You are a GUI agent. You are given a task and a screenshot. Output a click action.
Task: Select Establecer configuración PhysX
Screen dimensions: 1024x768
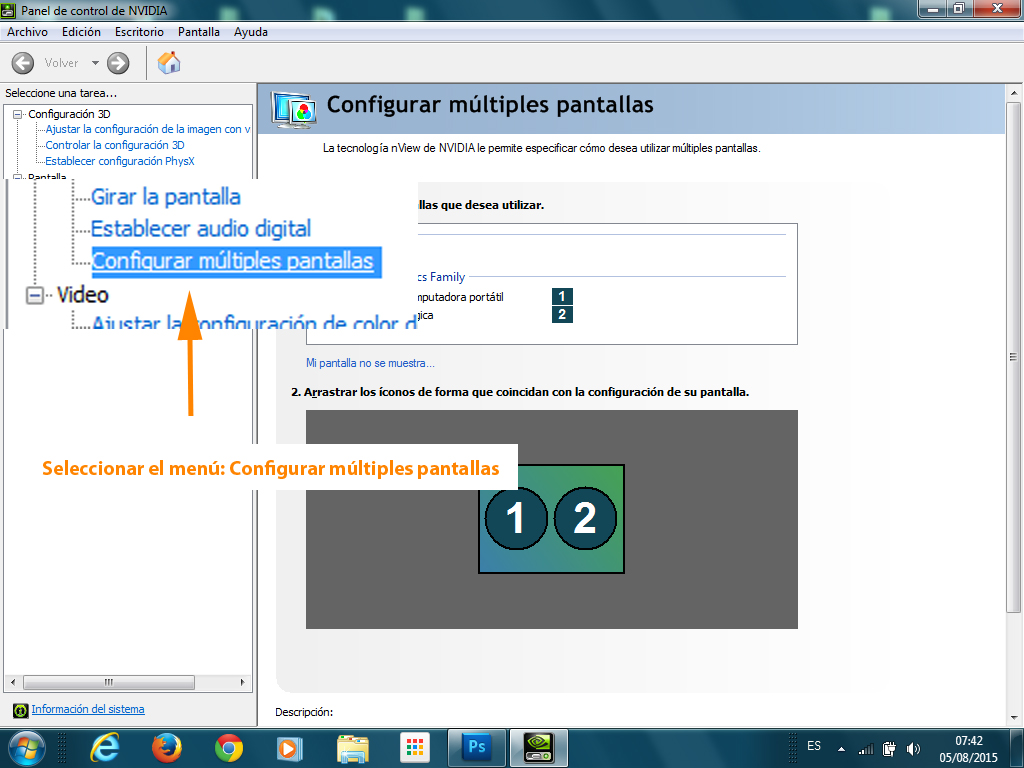(x=120, y=161)
